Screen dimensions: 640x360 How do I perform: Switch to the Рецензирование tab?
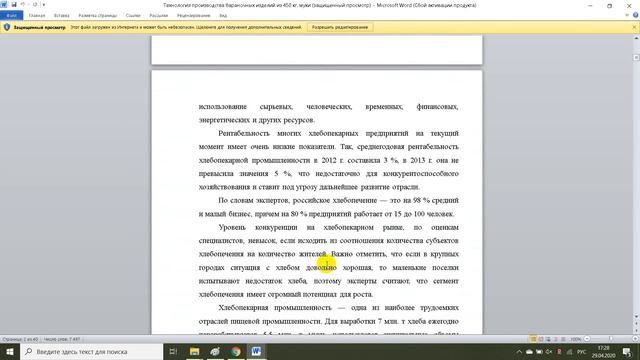point(193,16)
